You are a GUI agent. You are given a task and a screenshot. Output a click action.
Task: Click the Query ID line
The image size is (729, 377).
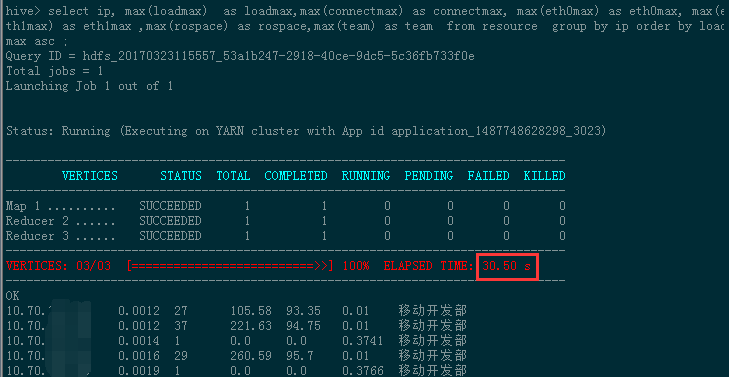click(240, 56)
